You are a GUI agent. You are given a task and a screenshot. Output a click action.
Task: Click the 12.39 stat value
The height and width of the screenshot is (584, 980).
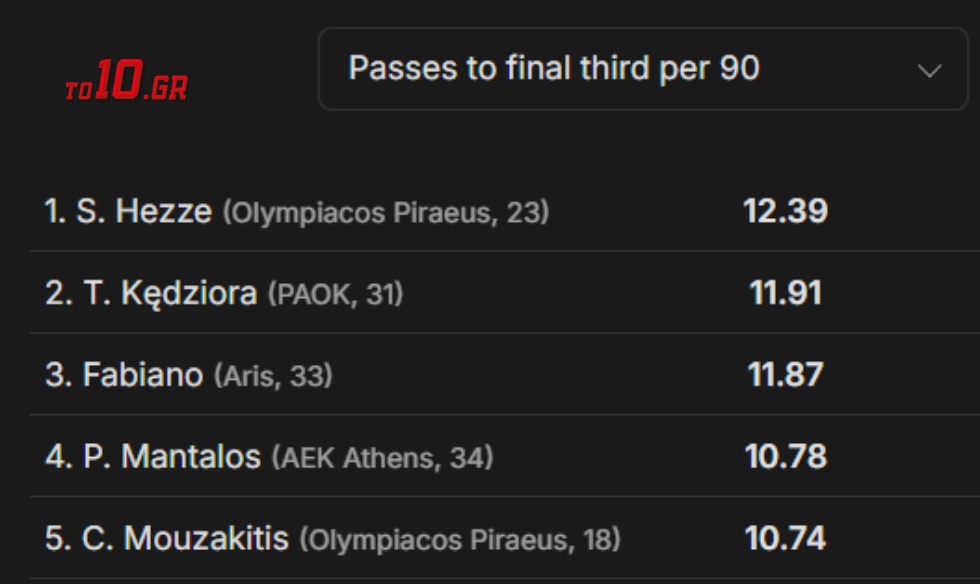tap(785, 212)
